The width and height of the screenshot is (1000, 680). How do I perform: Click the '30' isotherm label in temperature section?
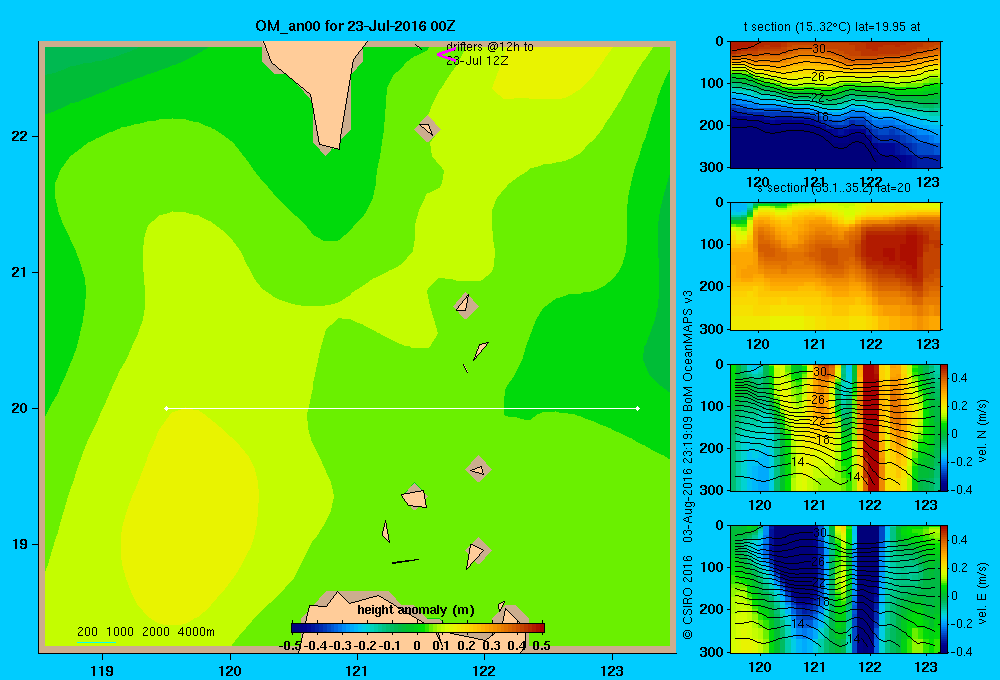coord(819,48)
